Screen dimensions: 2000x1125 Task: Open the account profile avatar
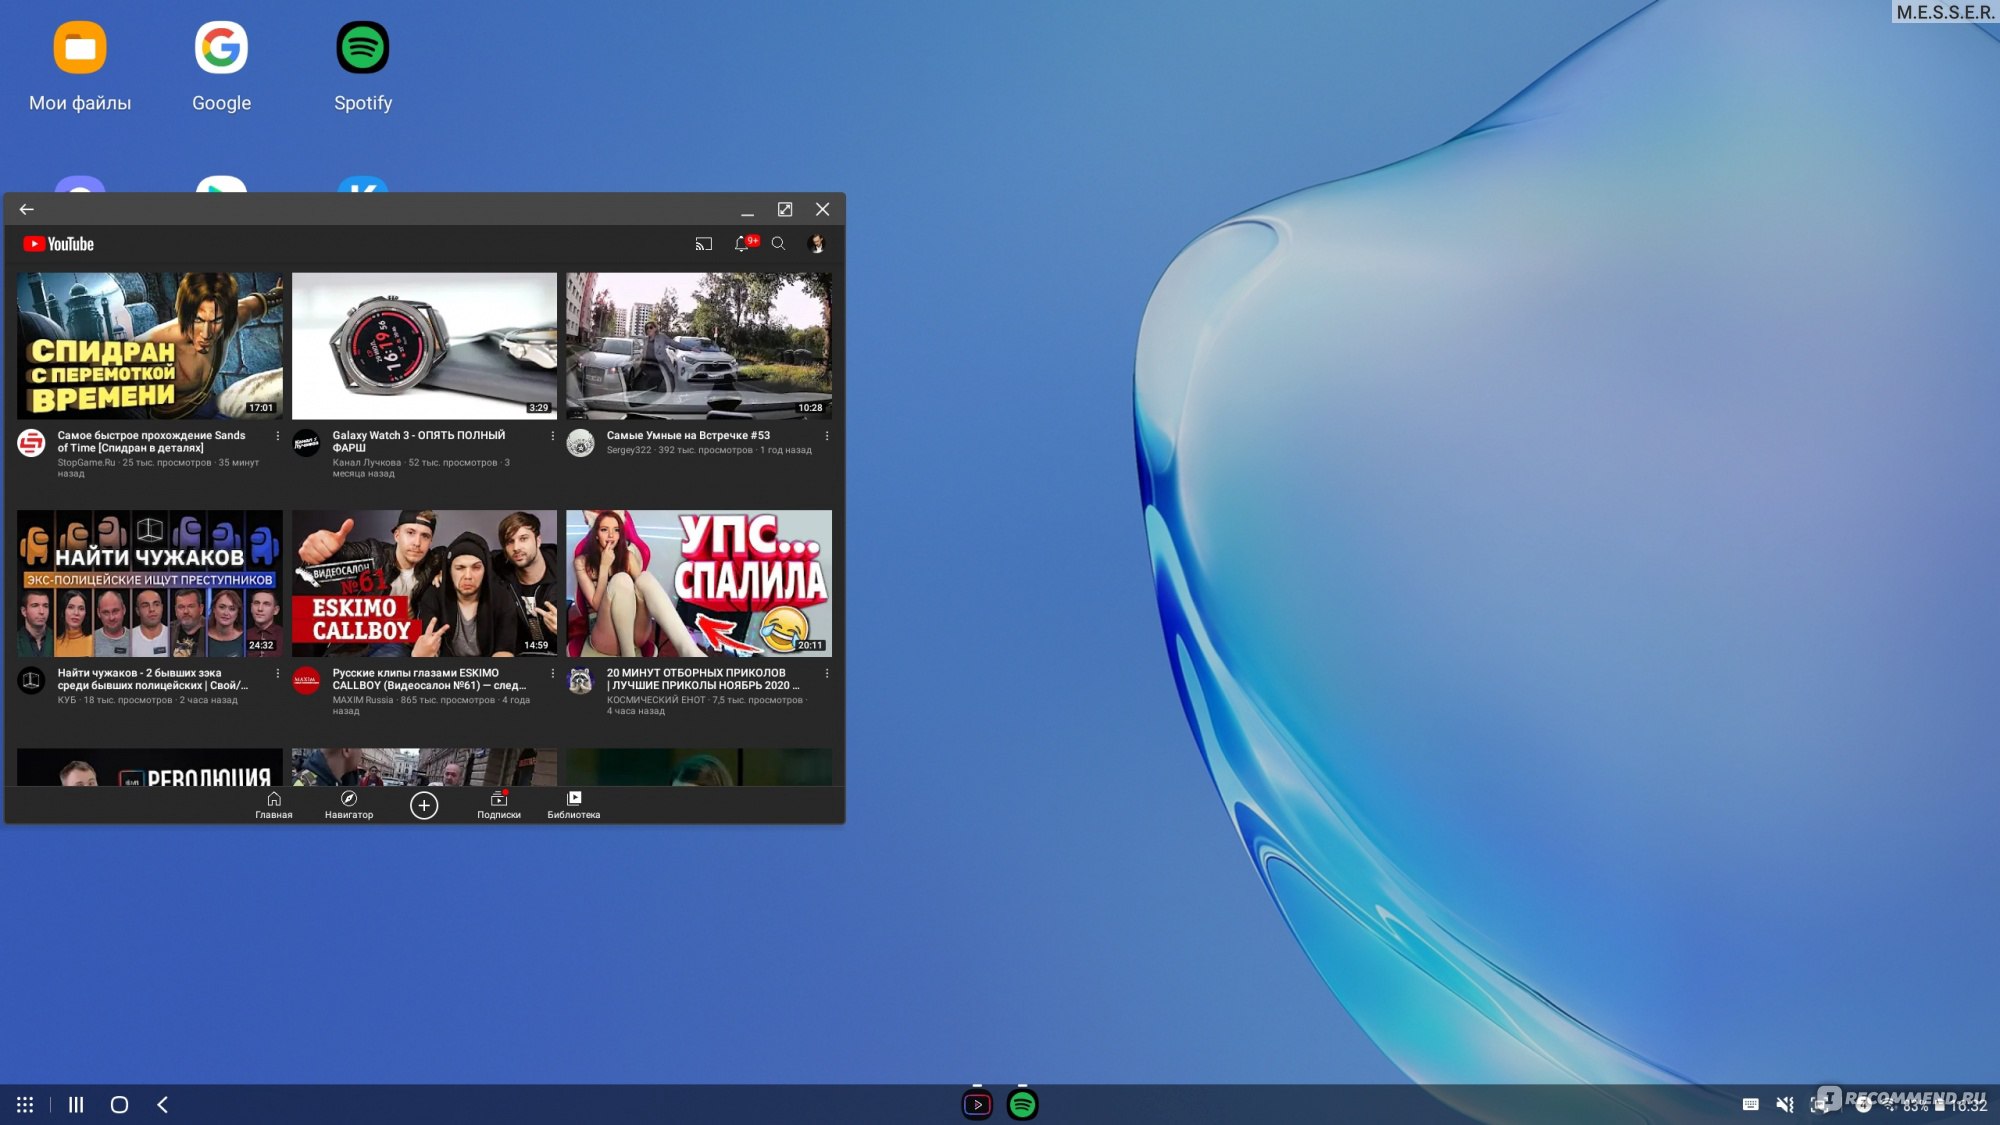816,243
